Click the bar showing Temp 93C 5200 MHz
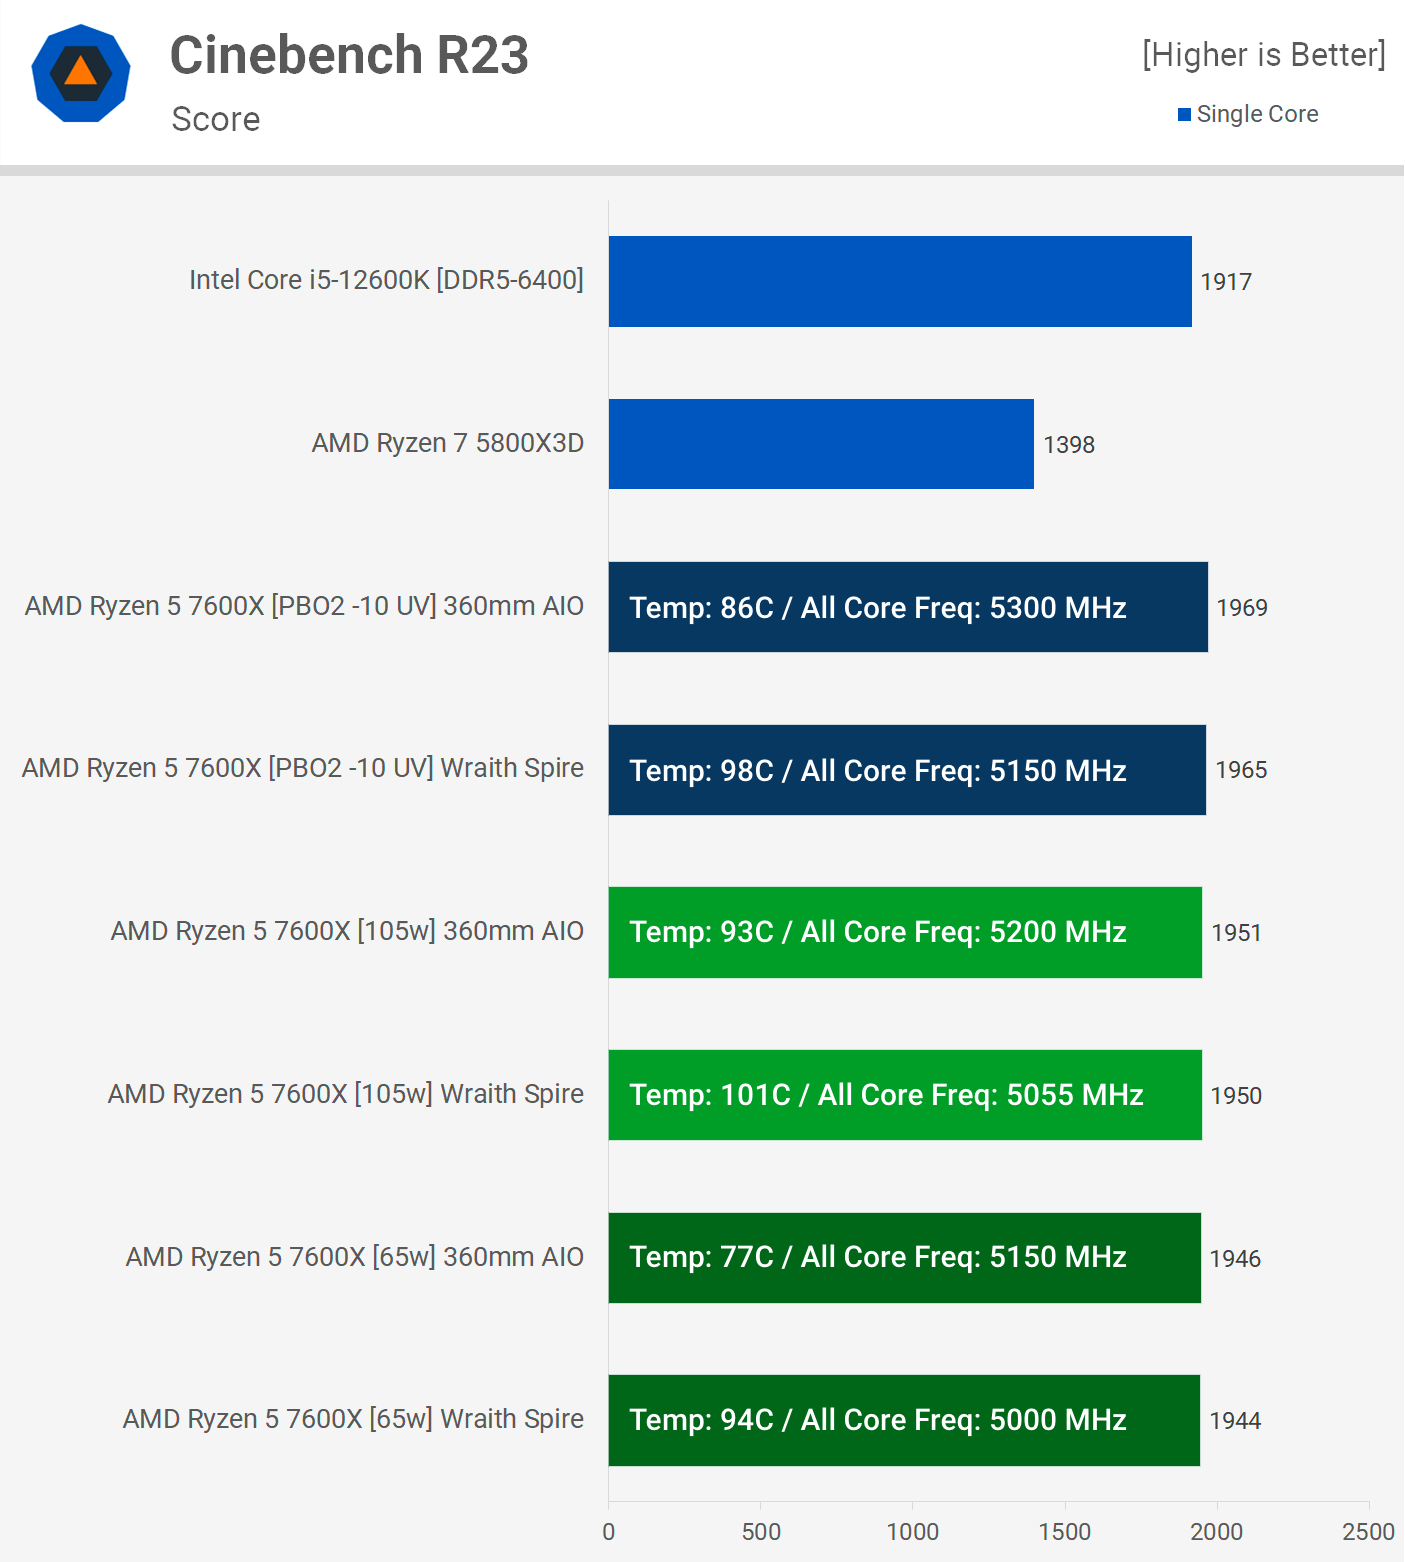Image resolution: width=1405 pixels, height=1562 pixels. [905, 932]
